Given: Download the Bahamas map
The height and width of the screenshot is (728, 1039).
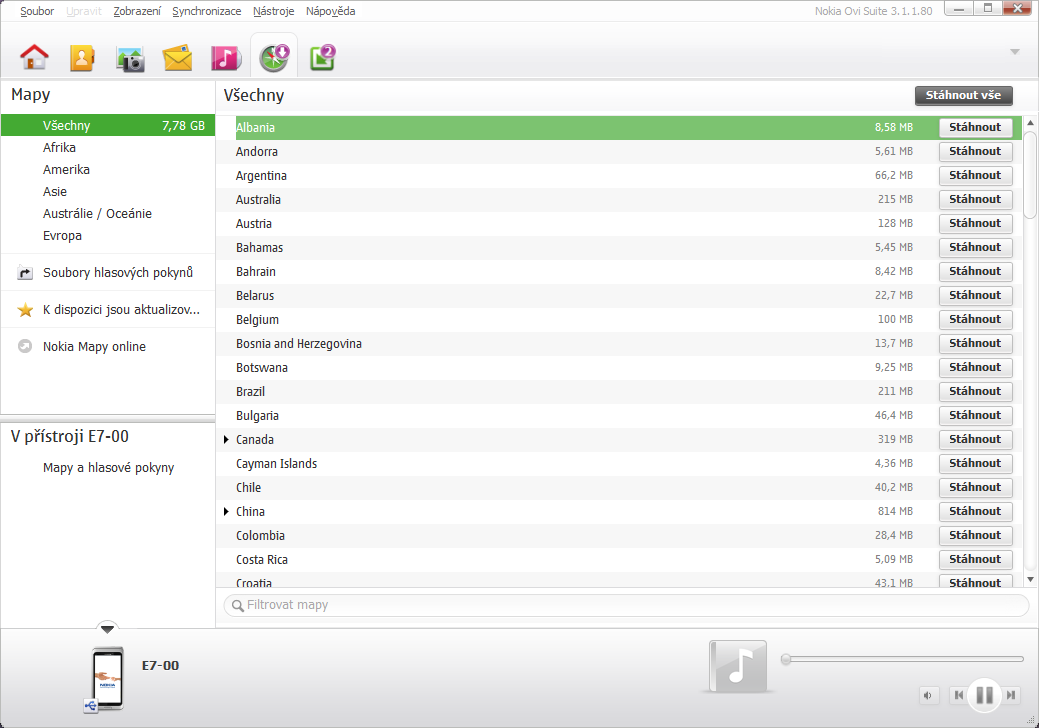Looking at the screenshot, I should pos(975,247).
